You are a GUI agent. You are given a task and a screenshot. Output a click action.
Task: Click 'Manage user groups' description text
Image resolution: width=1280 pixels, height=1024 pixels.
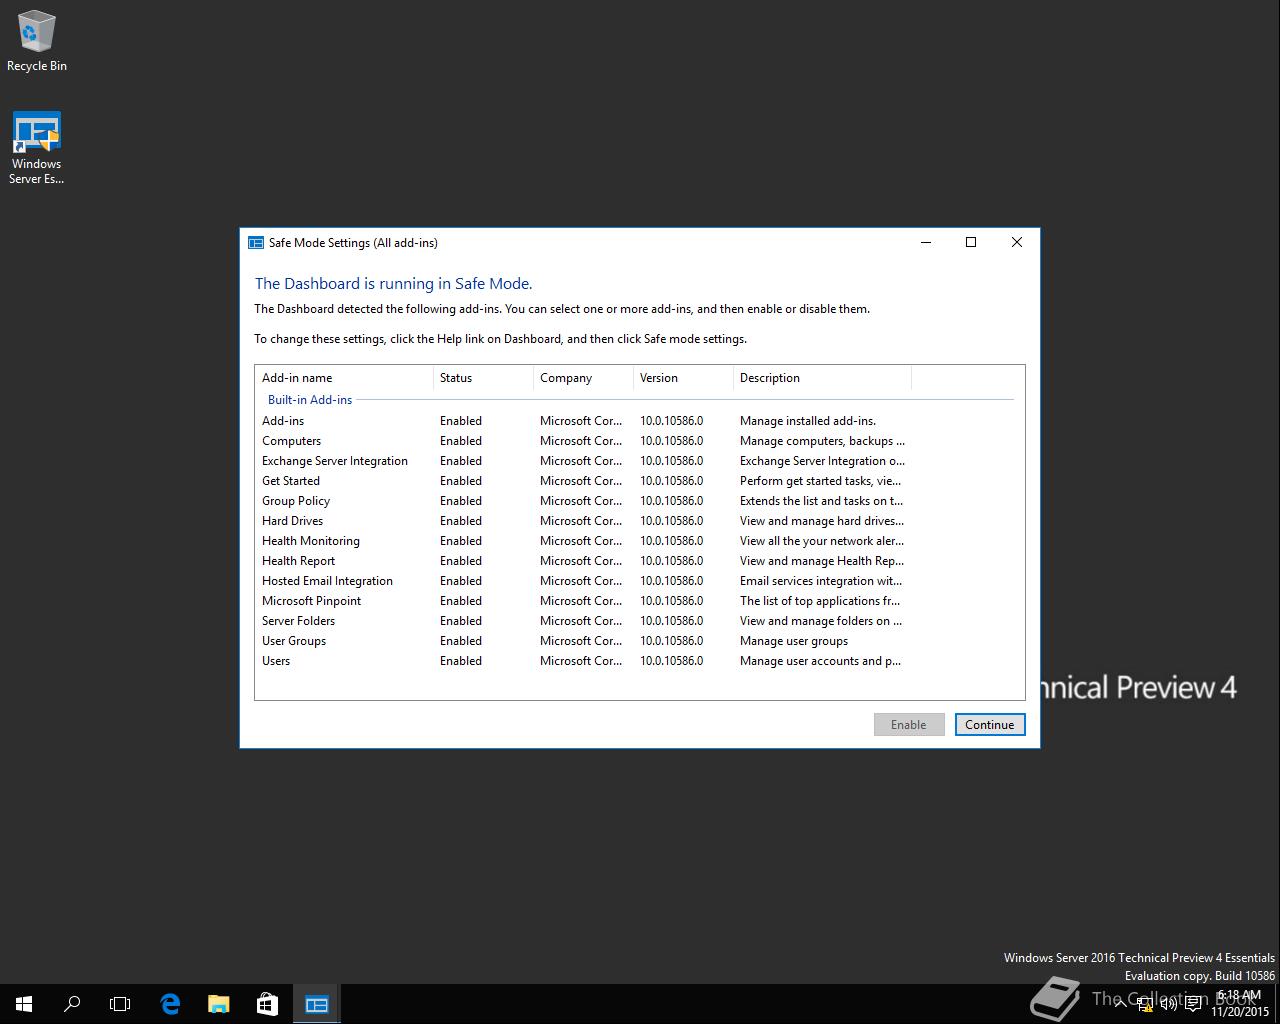(794, 641)
